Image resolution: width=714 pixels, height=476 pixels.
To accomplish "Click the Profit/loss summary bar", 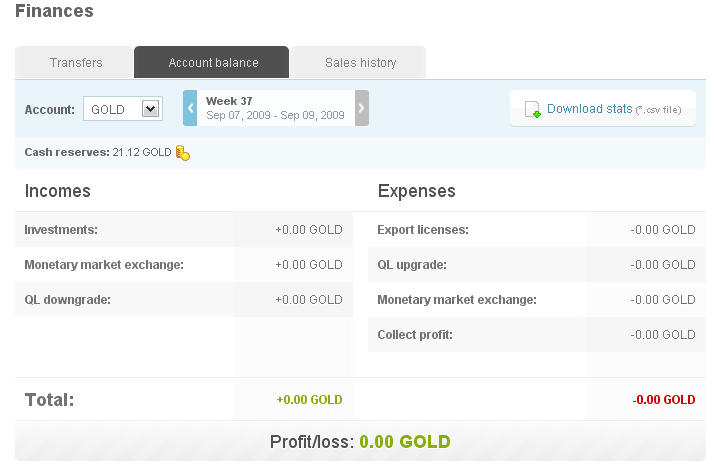I will [x=360, y=442].
